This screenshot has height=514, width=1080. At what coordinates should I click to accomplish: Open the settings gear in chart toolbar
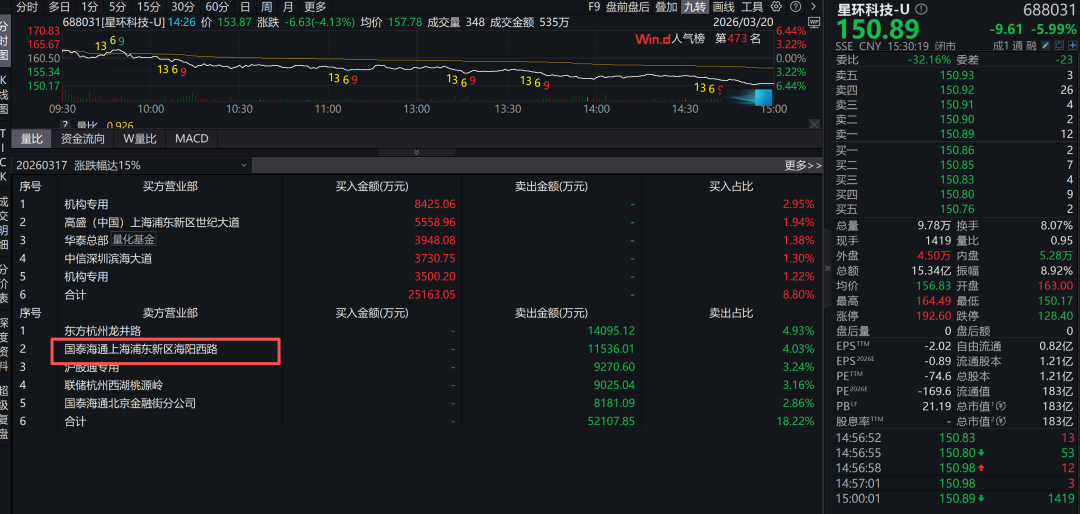click(777, 6)
